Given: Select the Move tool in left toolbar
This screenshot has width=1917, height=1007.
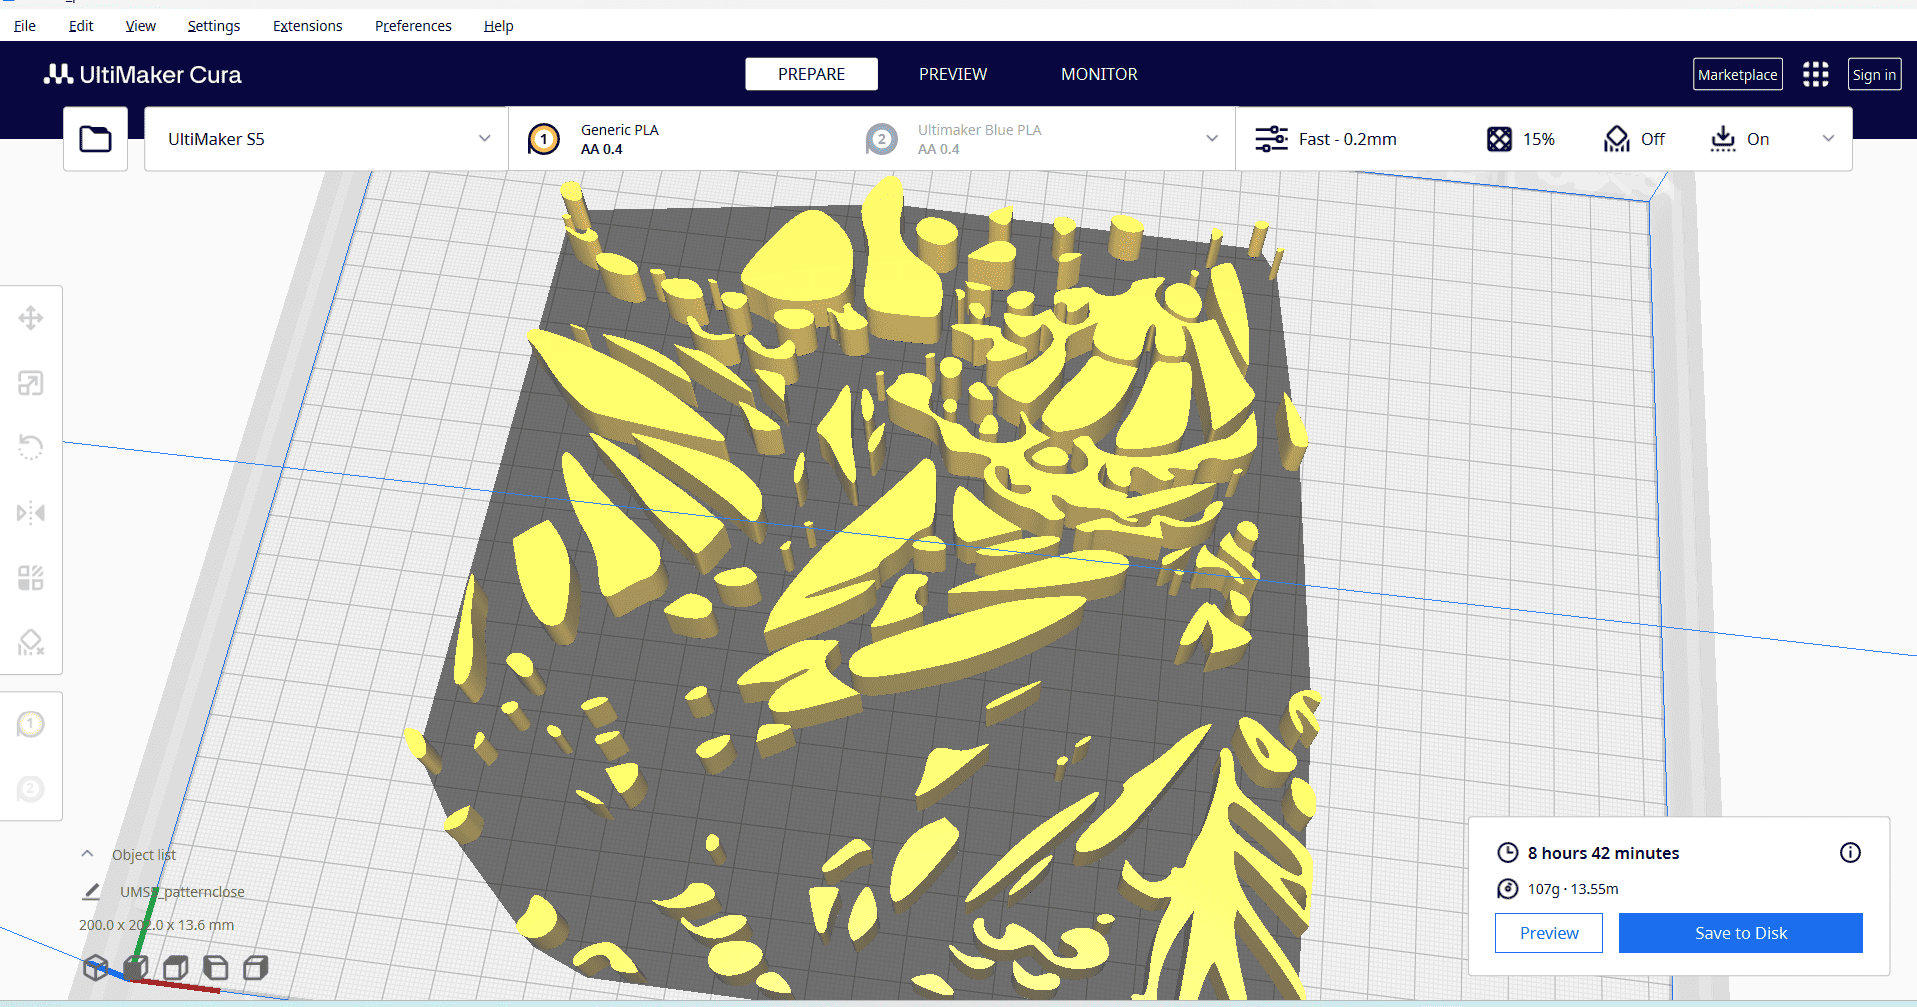Looking at the screenshot, I should click(31, 318).
